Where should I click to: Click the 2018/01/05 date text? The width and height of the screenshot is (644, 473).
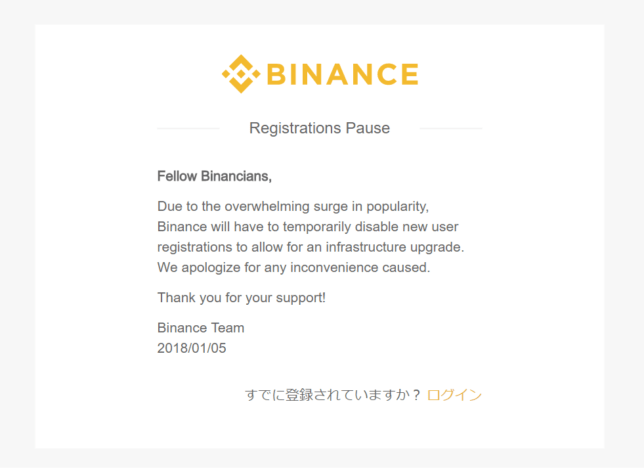pos(192,348)
